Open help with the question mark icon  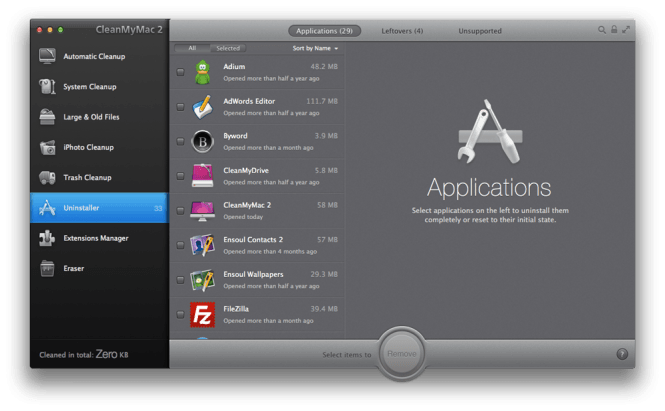622,354
